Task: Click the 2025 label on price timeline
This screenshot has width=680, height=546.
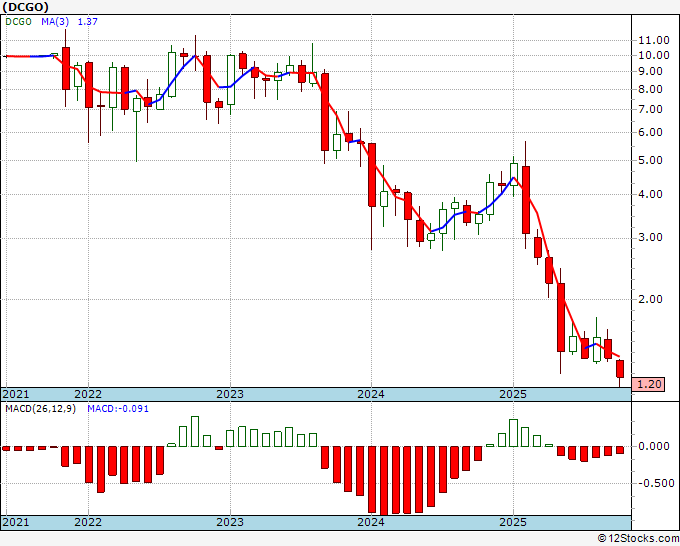Action: 513,394
